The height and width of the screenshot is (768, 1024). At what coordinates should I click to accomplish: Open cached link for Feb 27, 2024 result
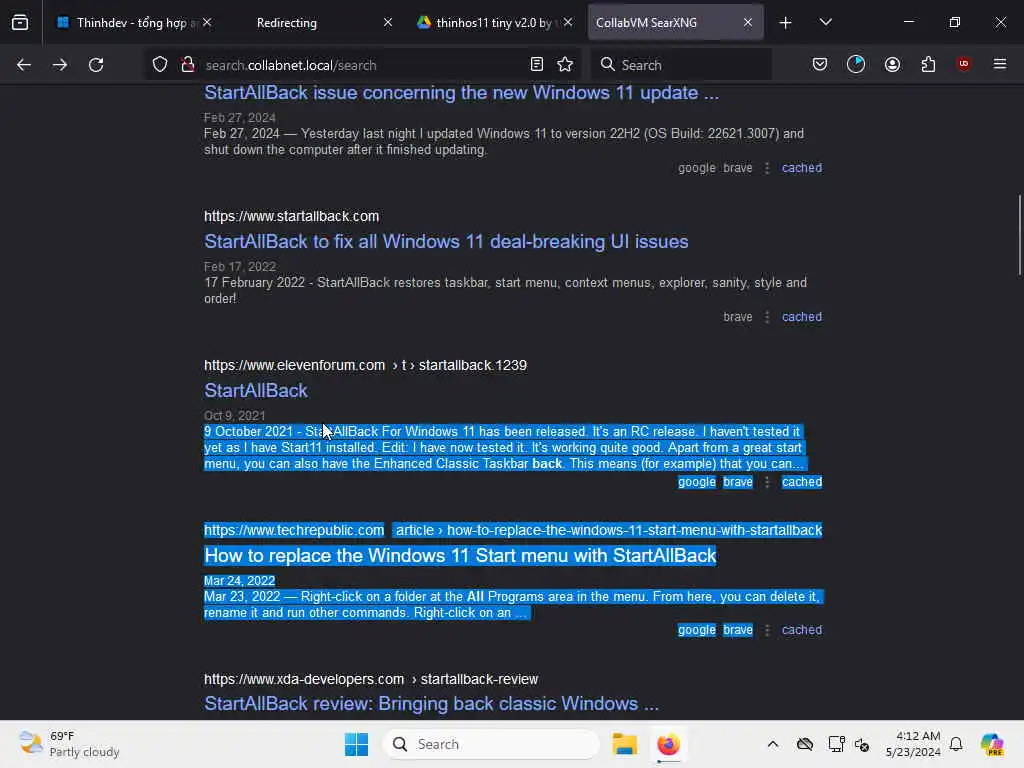pyautogui.click(x=801, y=168)
